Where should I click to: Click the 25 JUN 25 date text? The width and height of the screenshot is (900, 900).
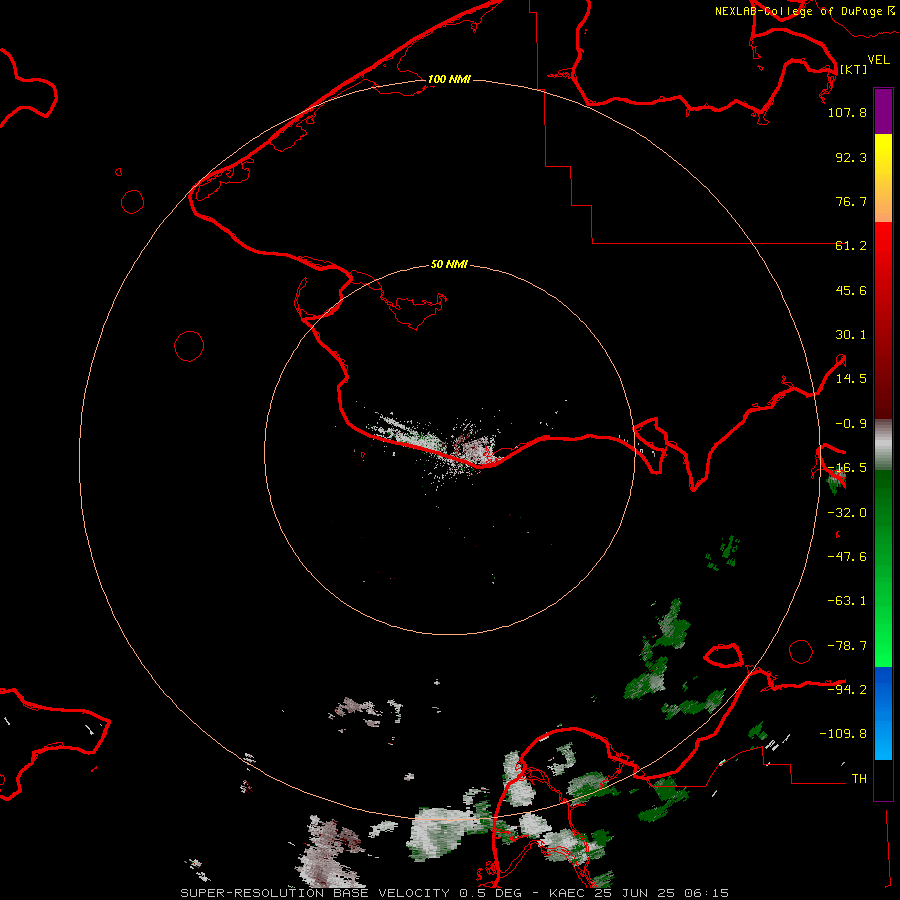click(637, 893)
